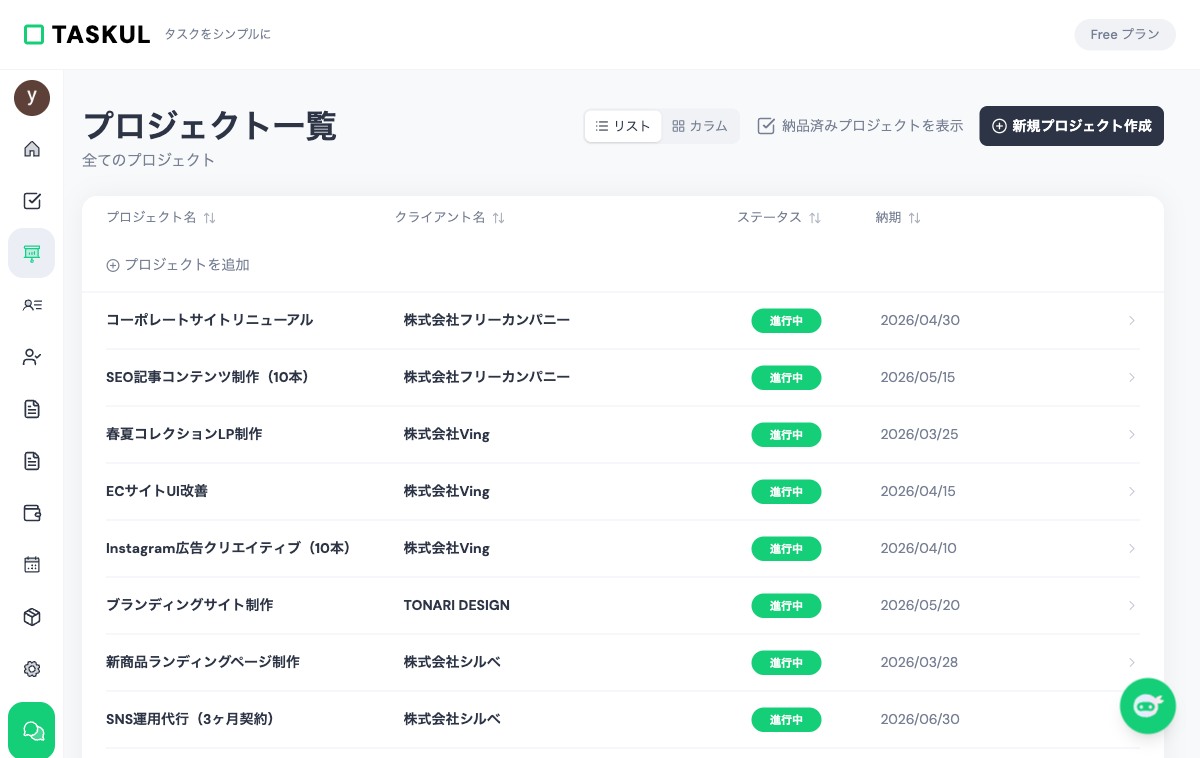This screenshot has height=758, width=1200.
Task: Click the wallet icon in the sidebar
Action: coord(32,513)
